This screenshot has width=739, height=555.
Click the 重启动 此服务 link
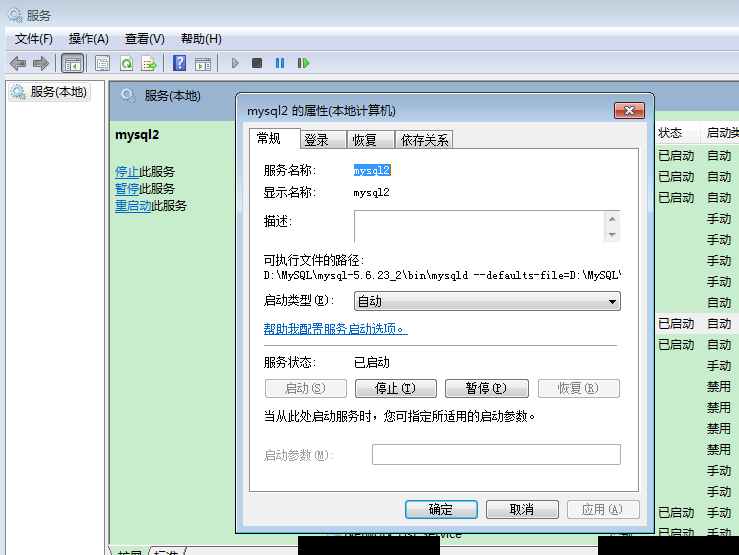[x=133, y=205]
